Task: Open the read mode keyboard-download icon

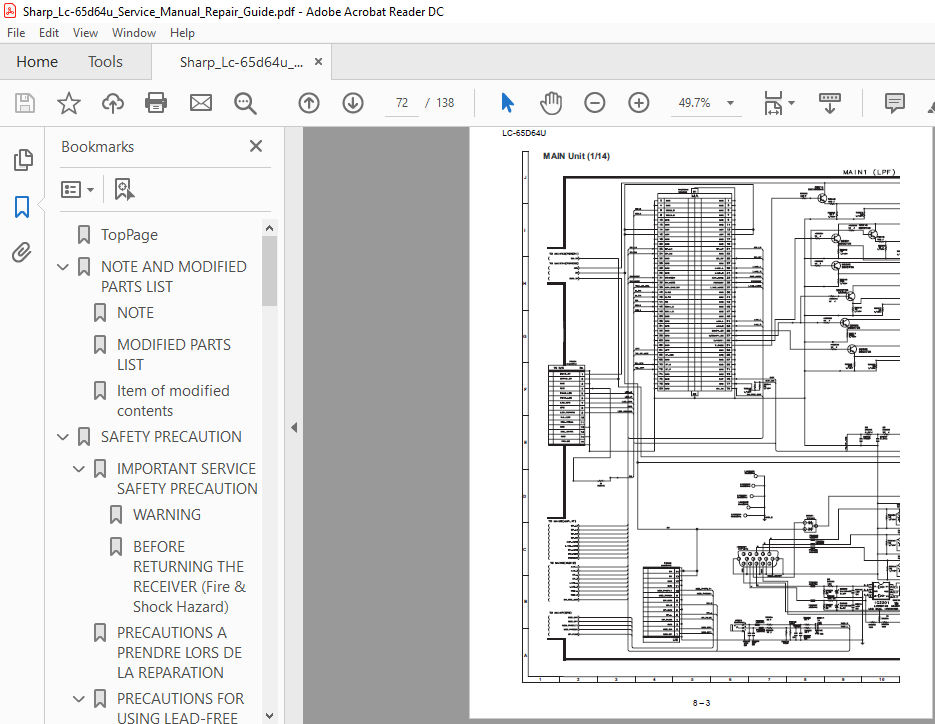Action: pos(829,103)
